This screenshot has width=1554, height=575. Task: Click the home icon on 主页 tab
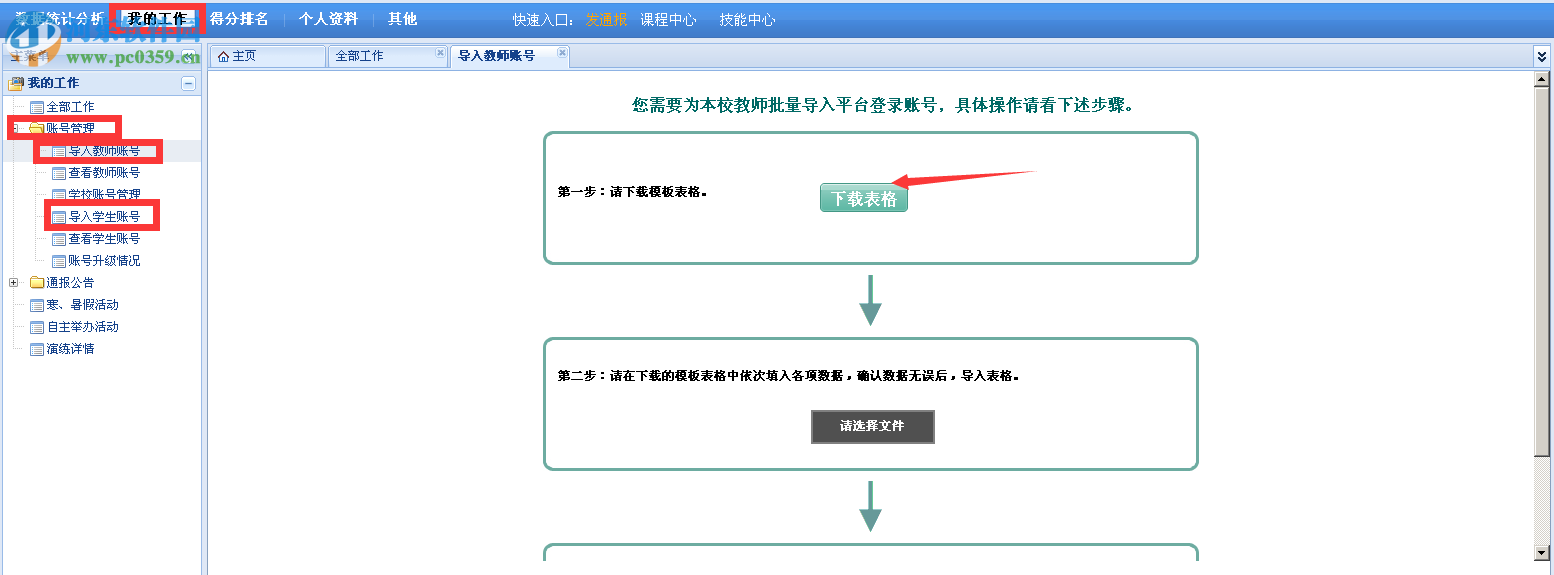[223, 56]
